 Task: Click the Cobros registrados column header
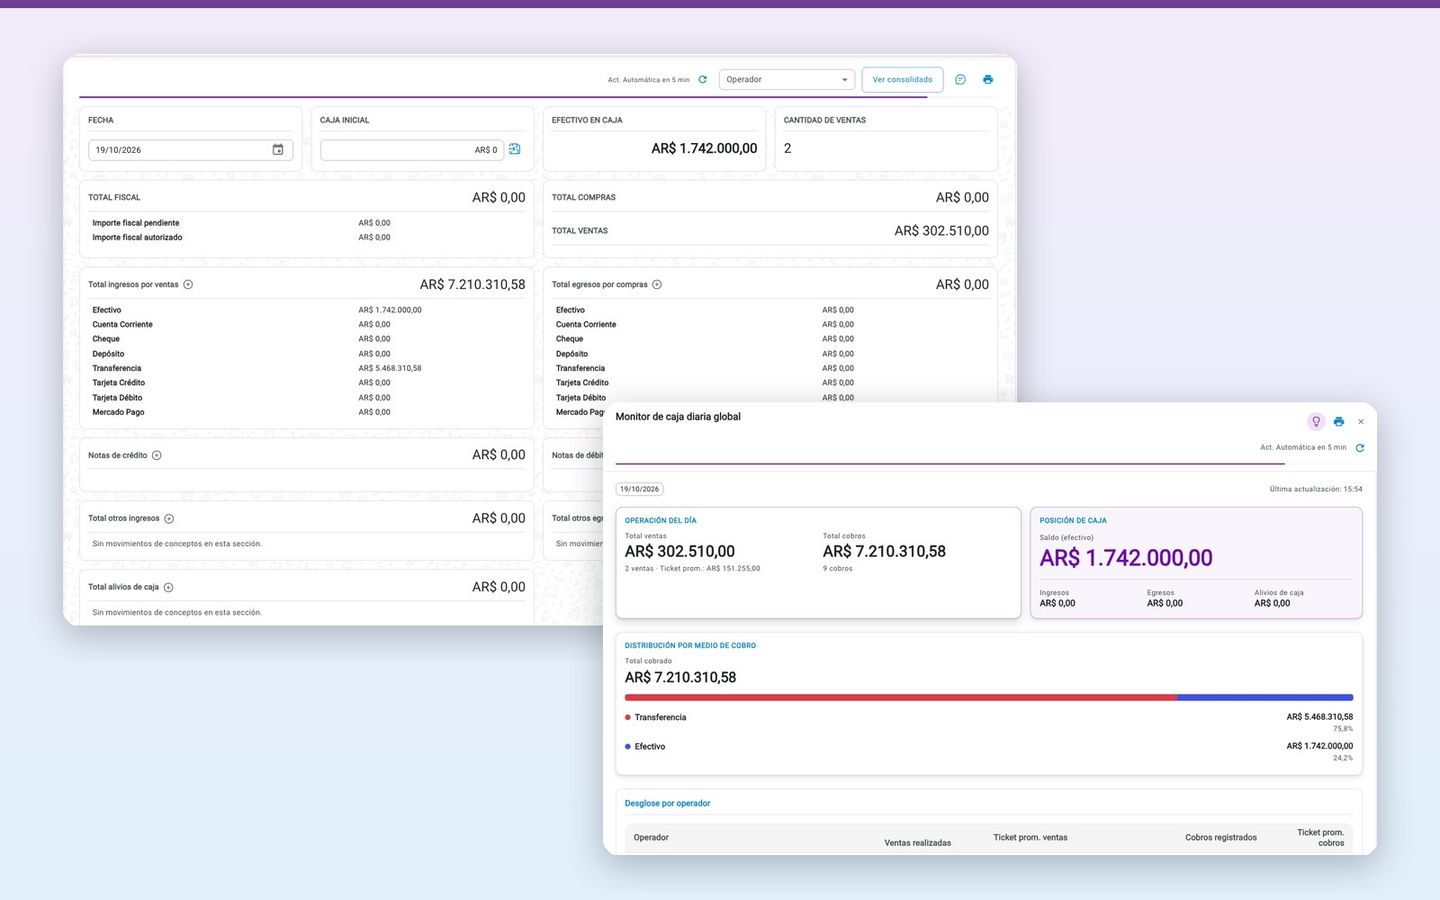(x=1221, y=838)
